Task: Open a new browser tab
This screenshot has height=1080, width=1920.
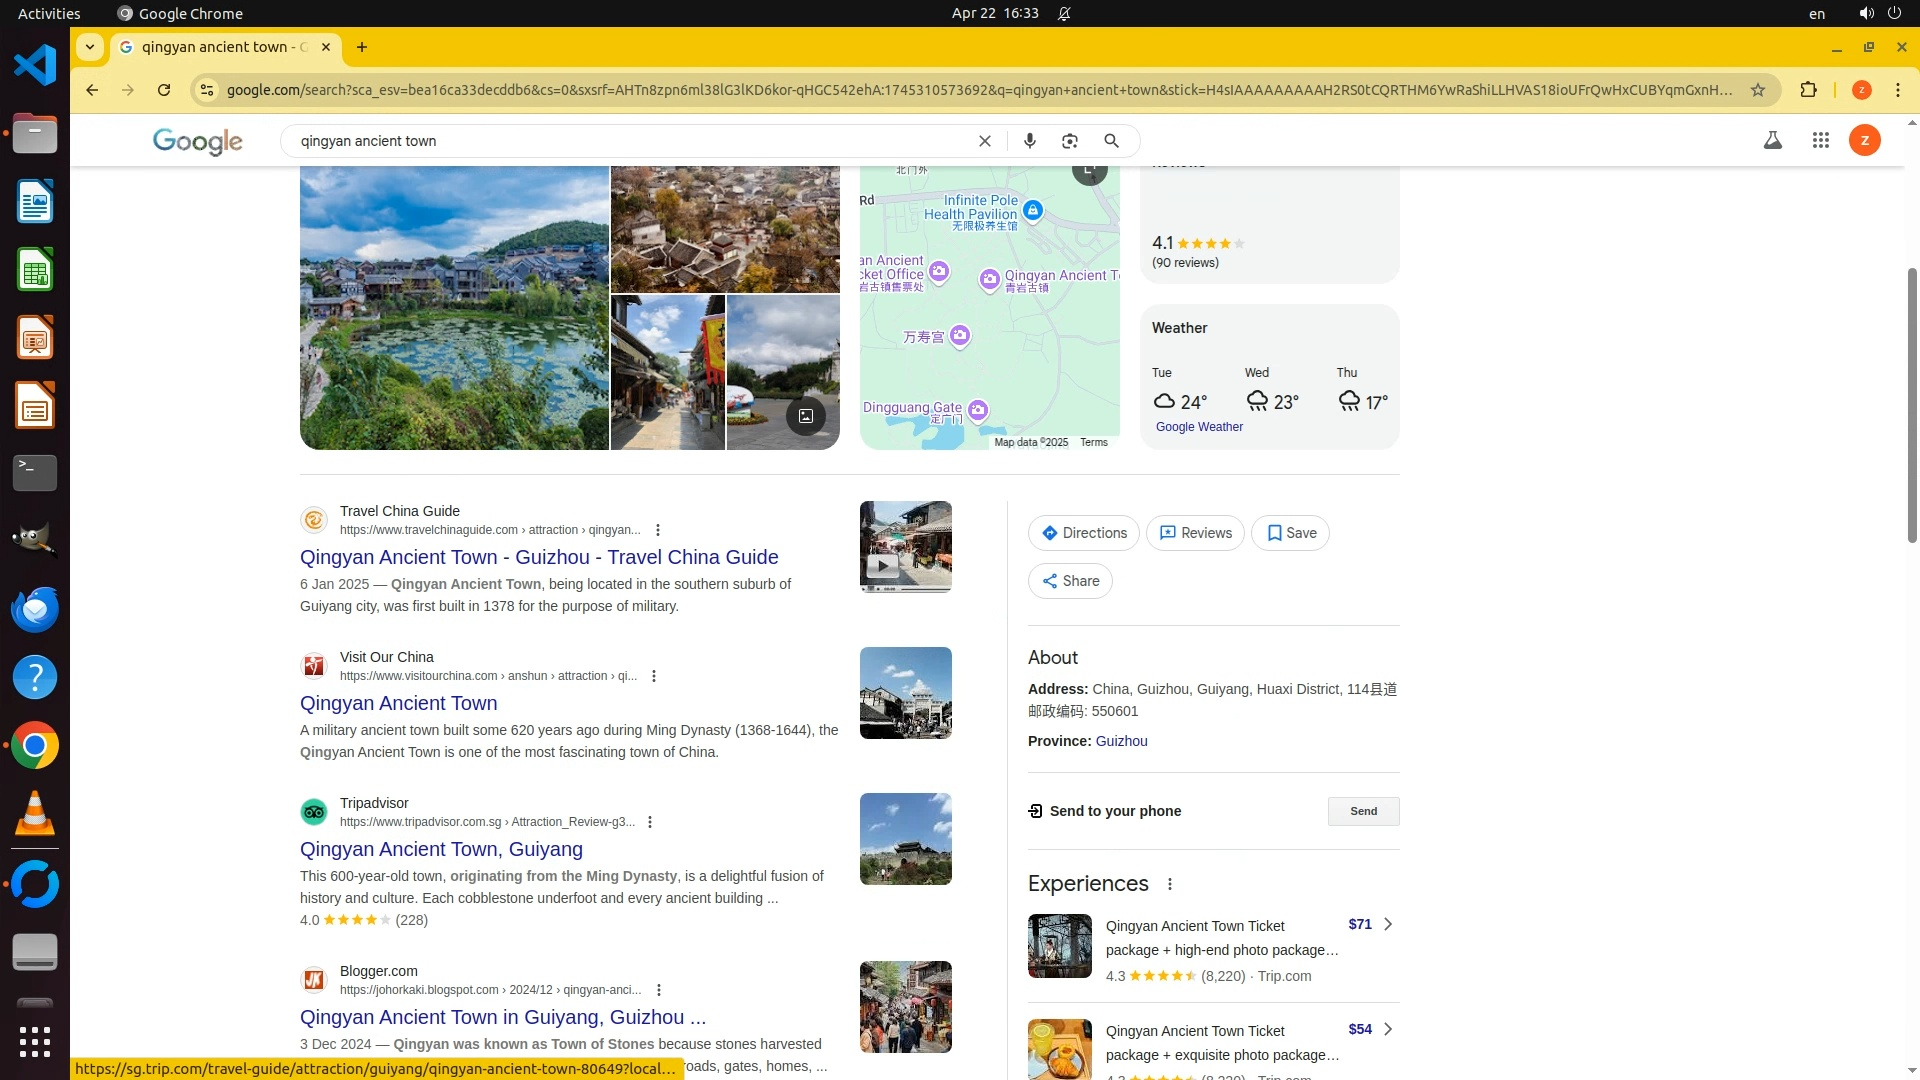Action: [362, 47]
